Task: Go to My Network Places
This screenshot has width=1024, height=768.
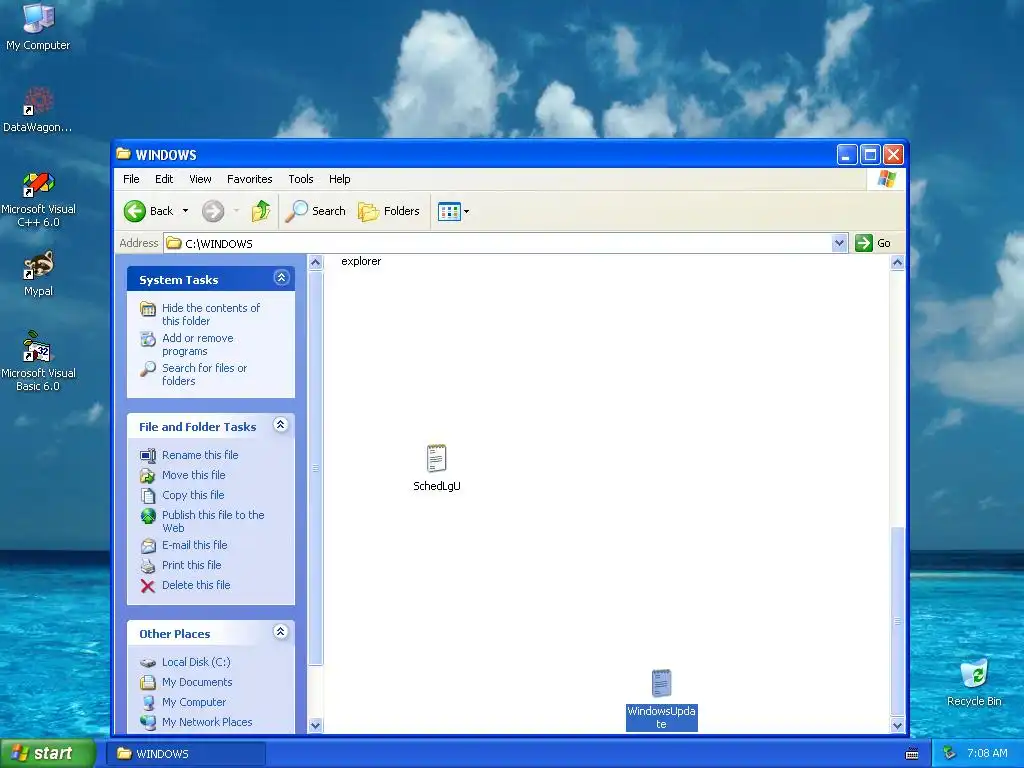Action: pos(207,722)
